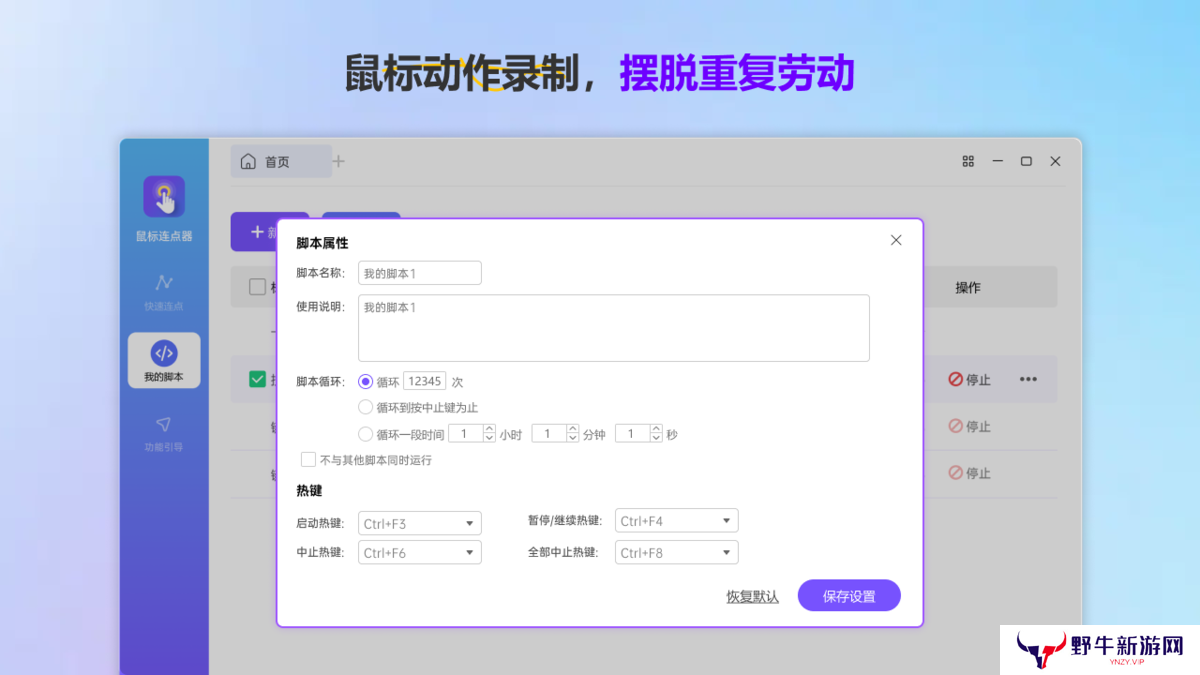The width and height of the screenshot is (1200, 675).
Task: Toggle the header select-all checkbox
Action: point(258,287)
